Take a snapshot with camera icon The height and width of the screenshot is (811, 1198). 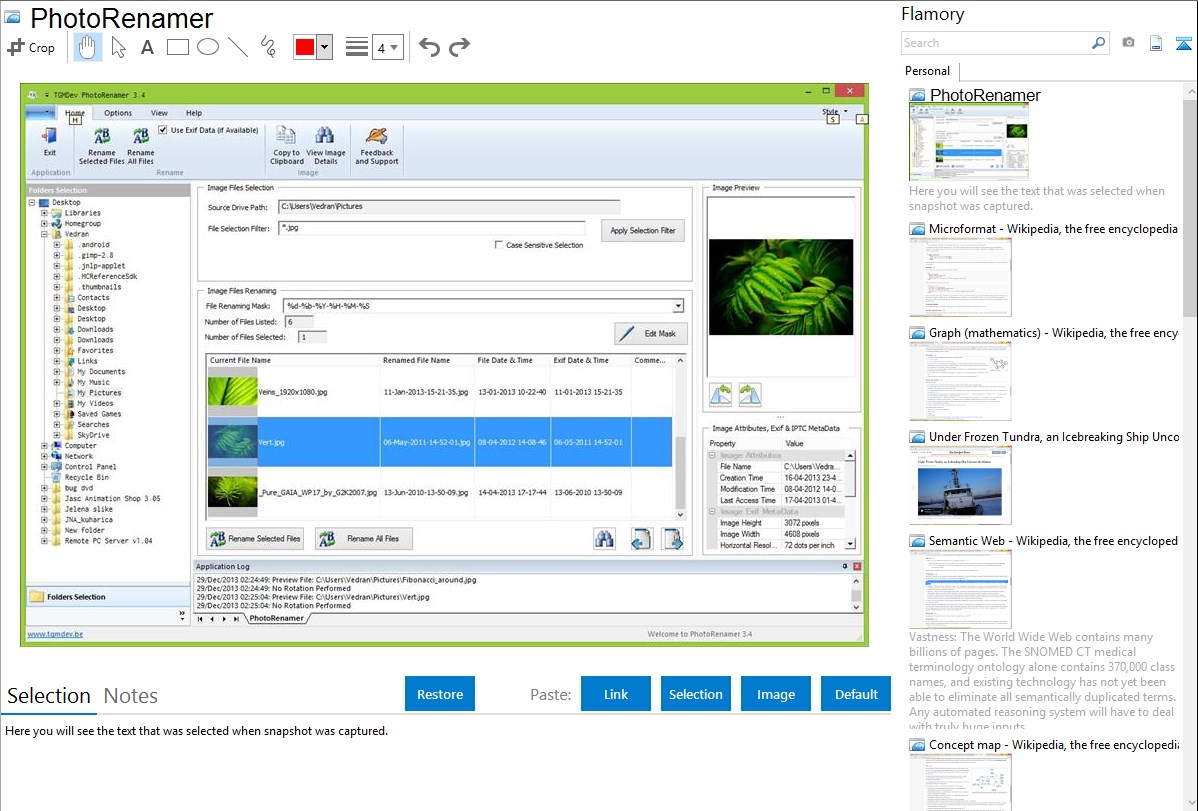(x=1128, y=43)
